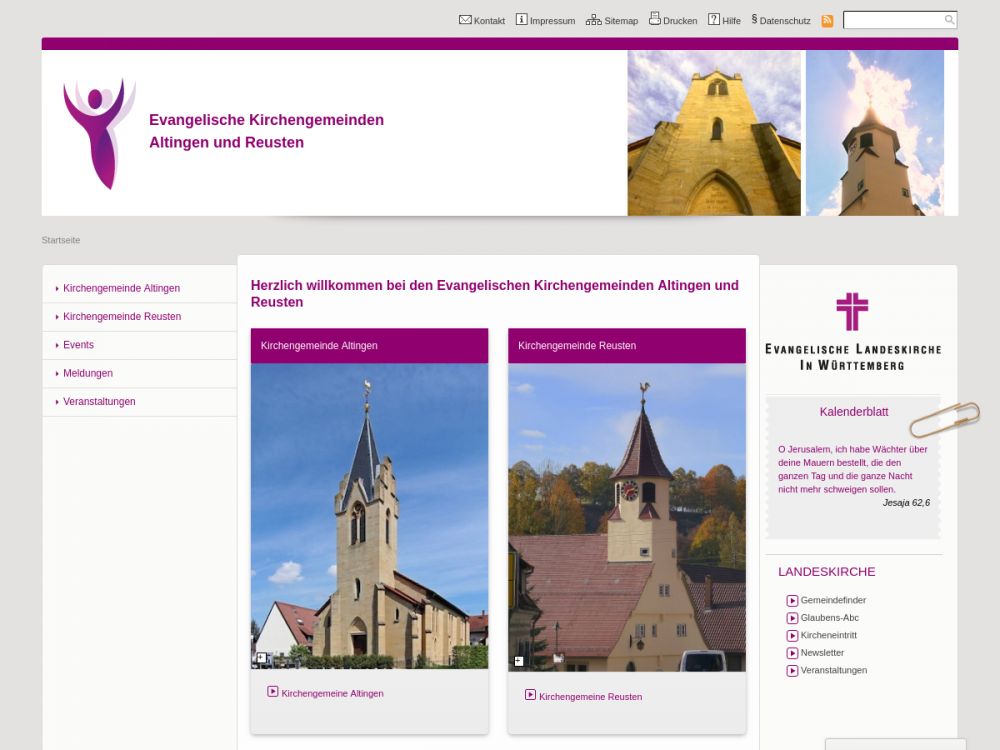Follow the Gemeindefinder link

(832, 601)
